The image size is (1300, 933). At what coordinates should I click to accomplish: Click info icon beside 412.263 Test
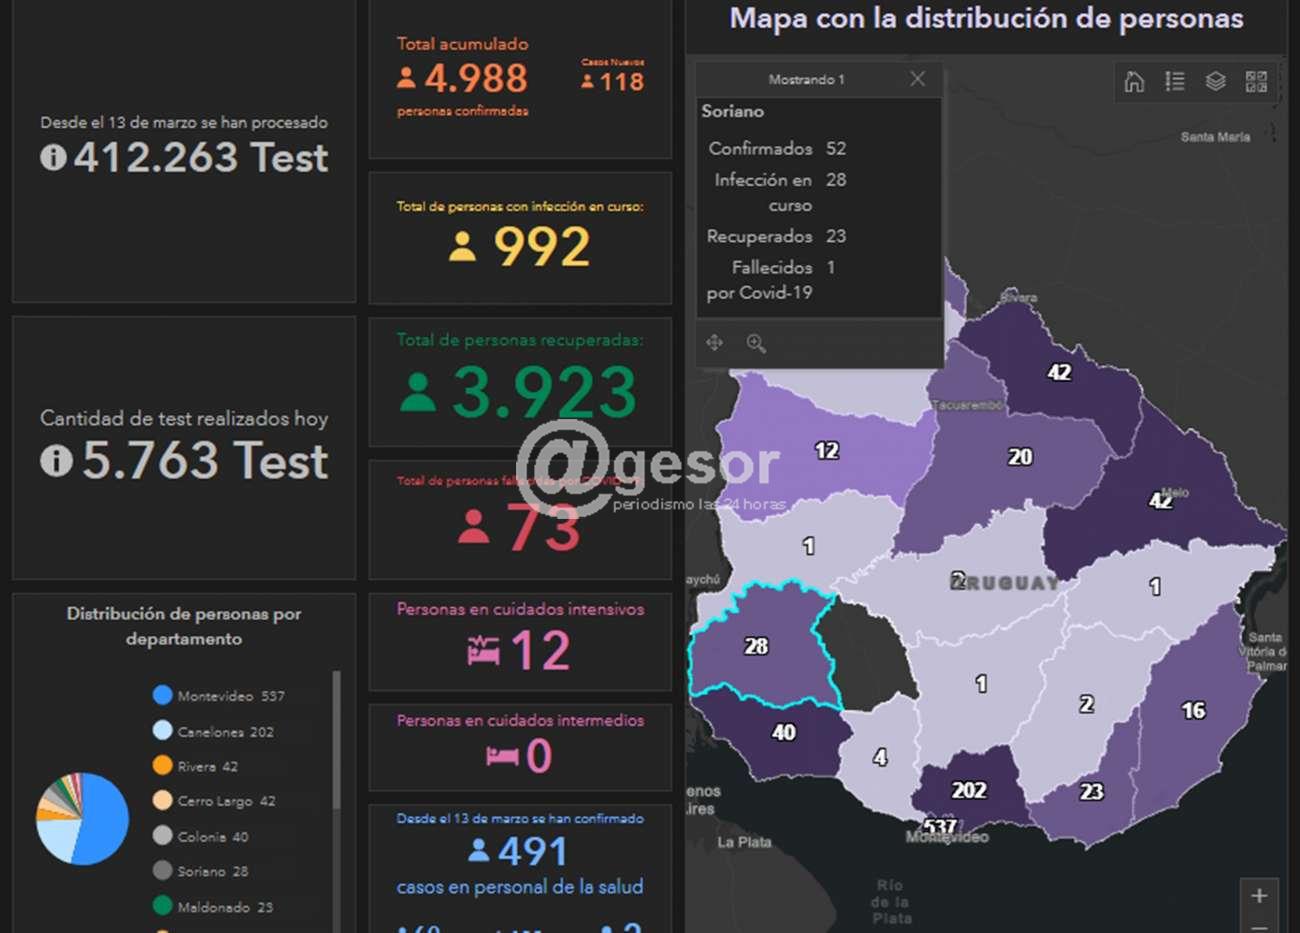point(53,157)
